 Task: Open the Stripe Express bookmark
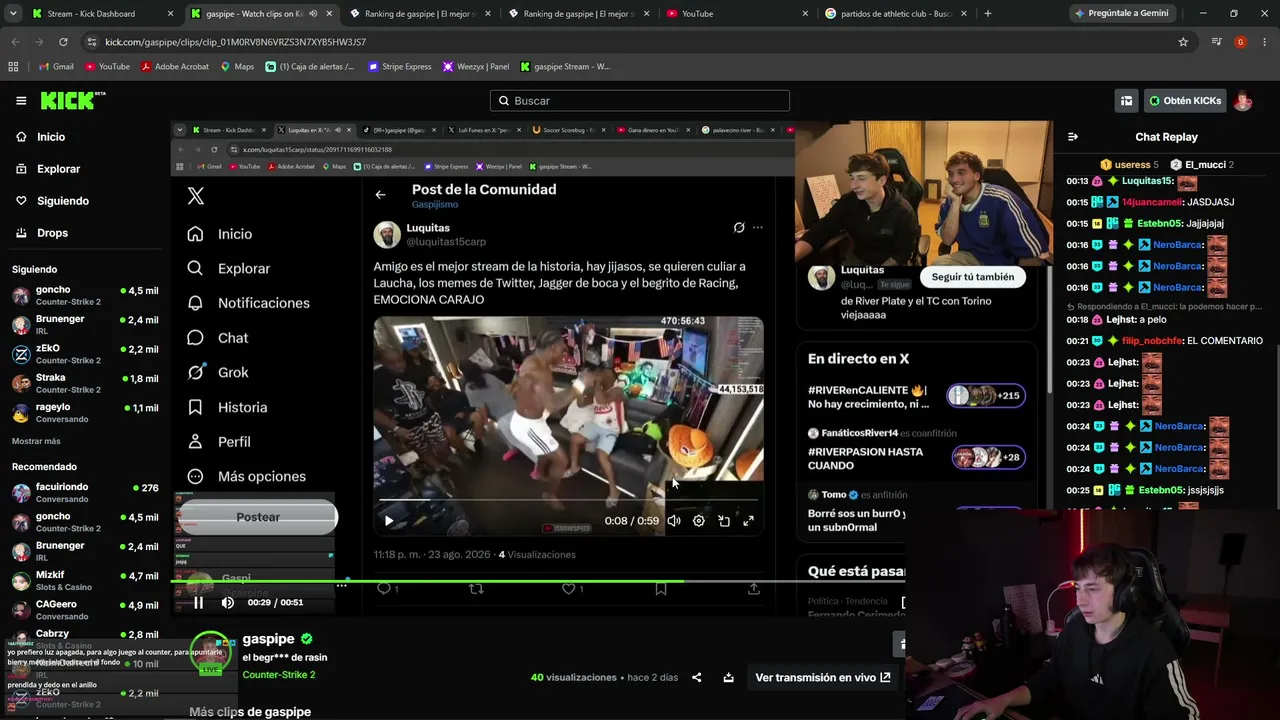click(400, 67)
